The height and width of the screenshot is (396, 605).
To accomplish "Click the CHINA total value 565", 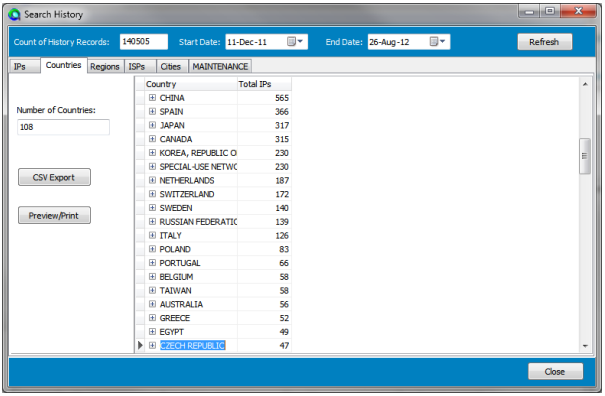I will tap(282, 98).
